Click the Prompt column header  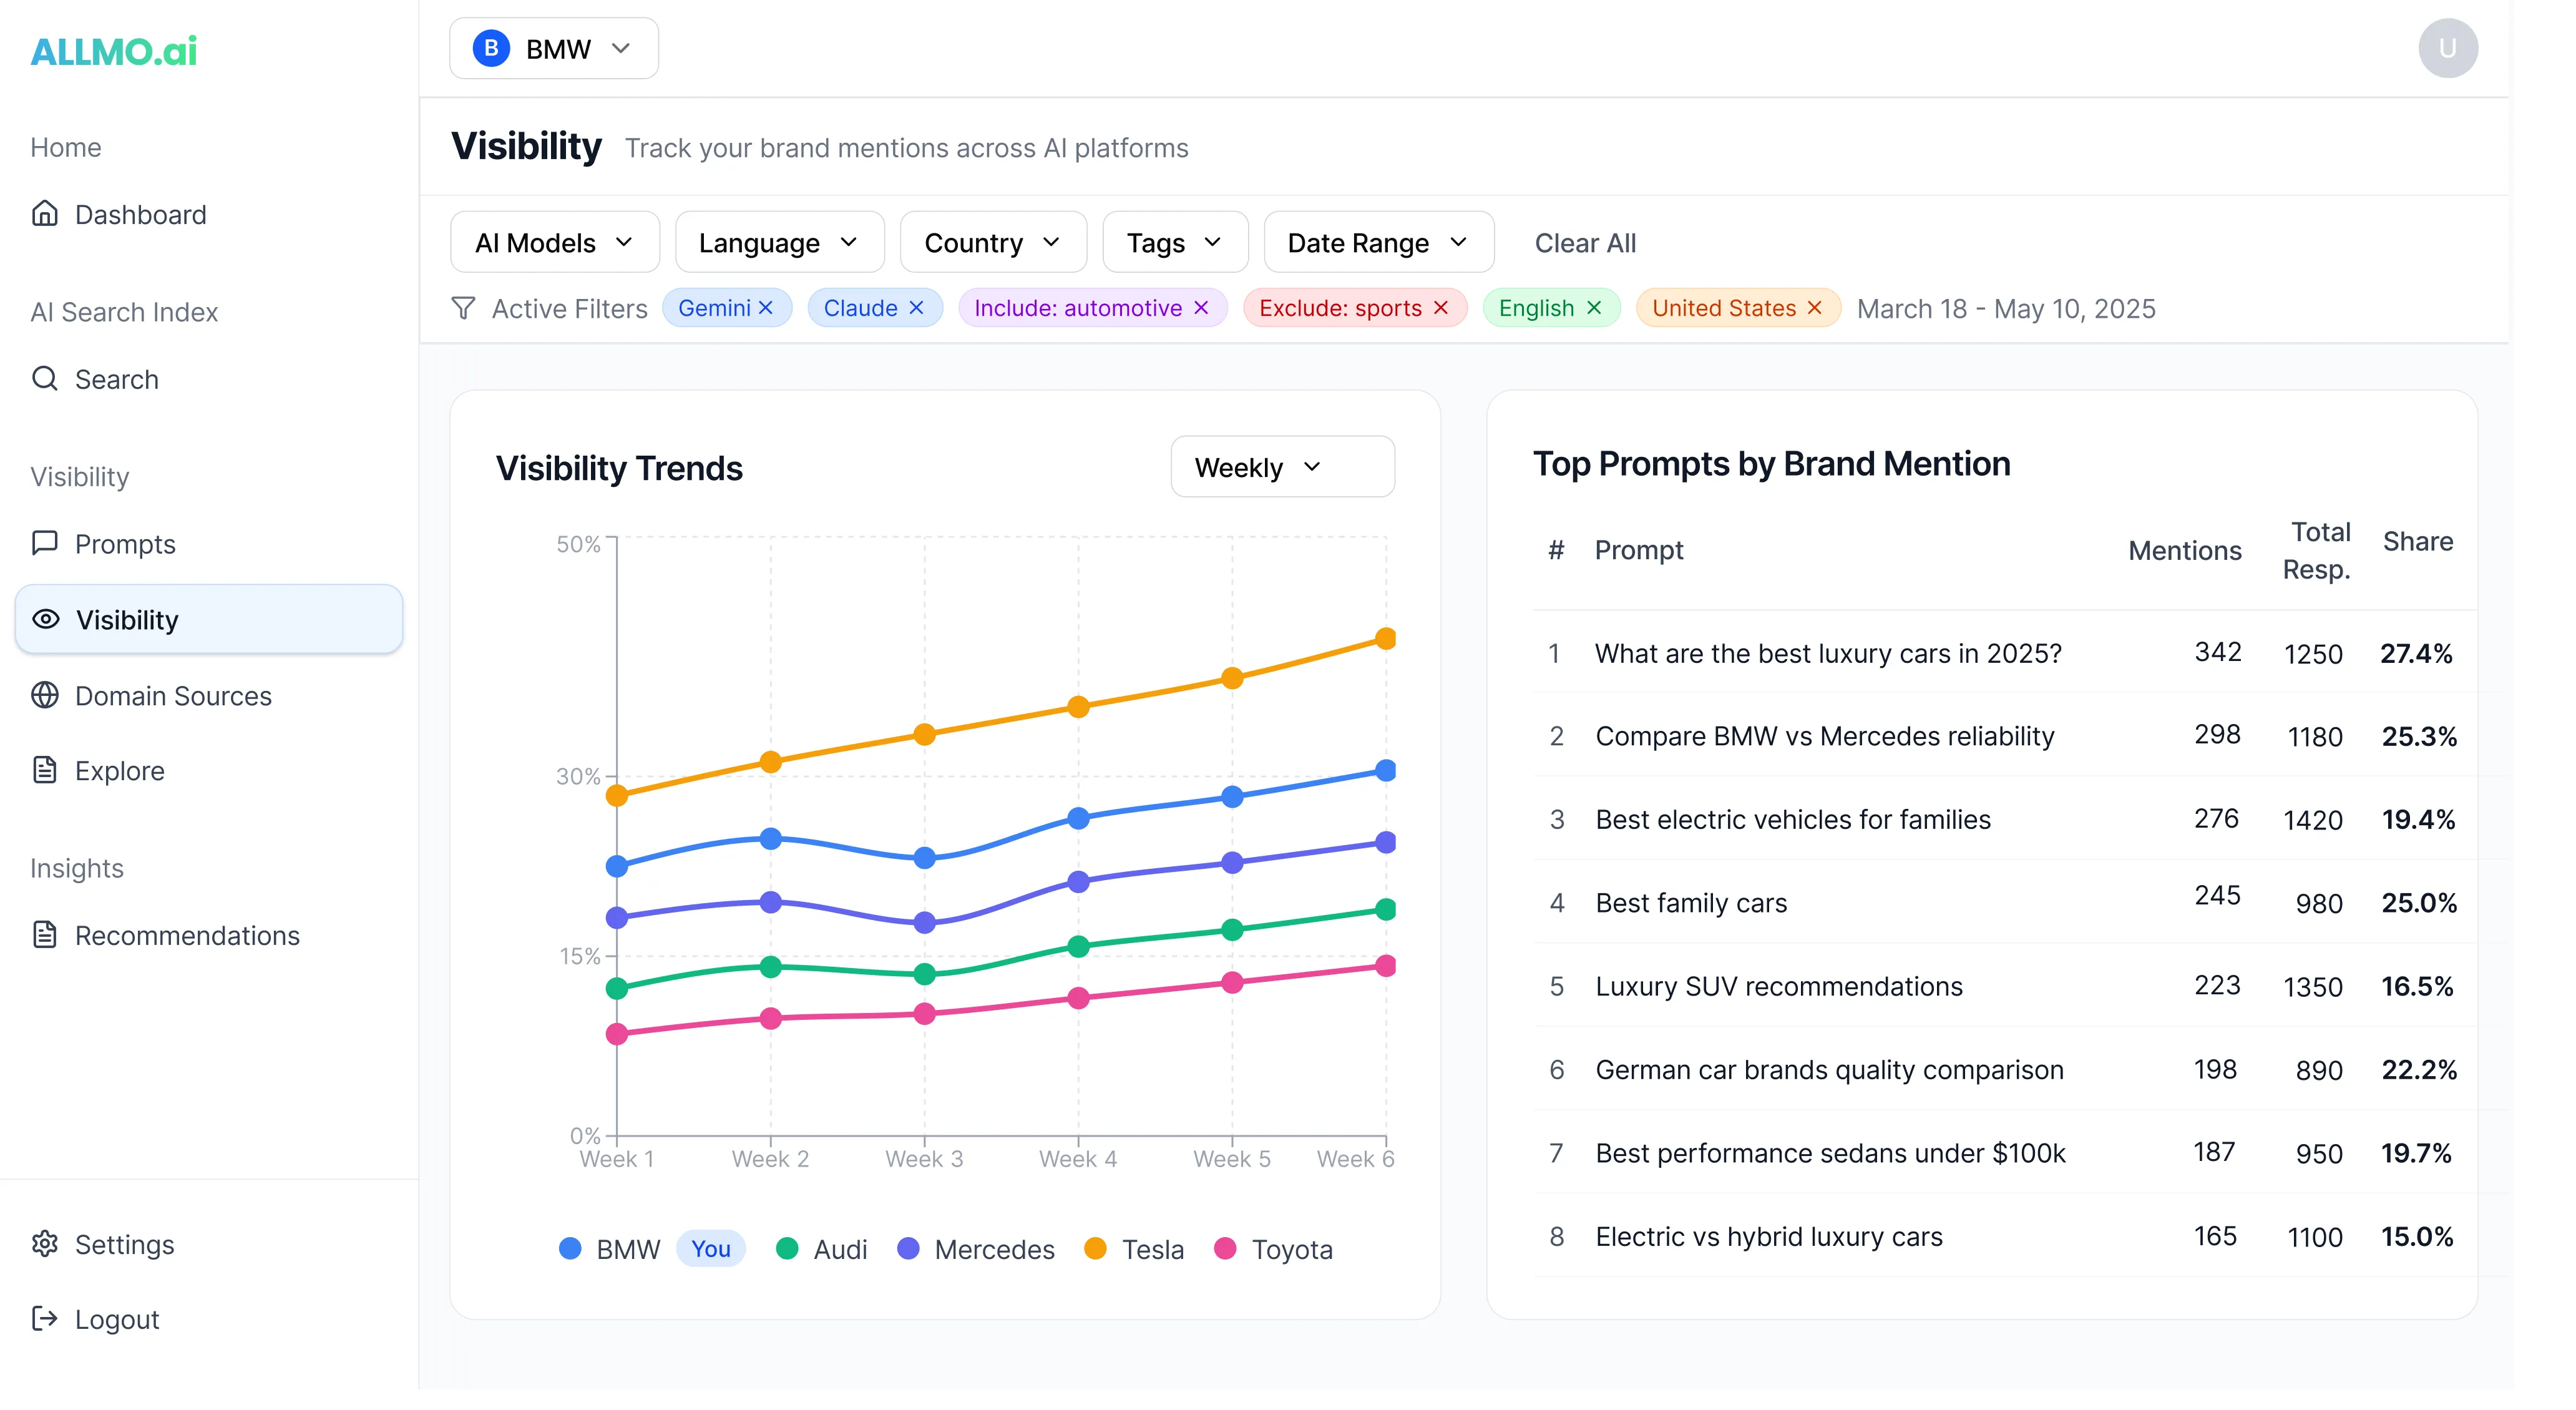point(1638,550)
